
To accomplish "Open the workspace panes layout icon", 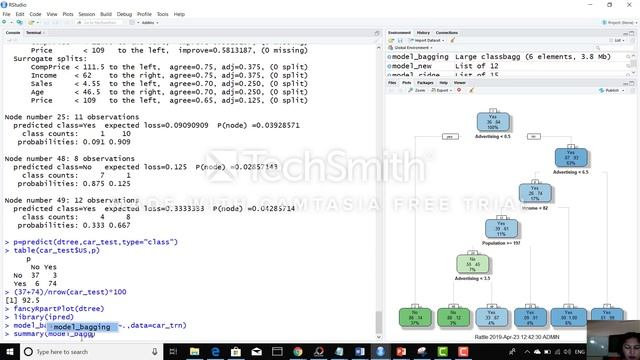I will [132, 22].
